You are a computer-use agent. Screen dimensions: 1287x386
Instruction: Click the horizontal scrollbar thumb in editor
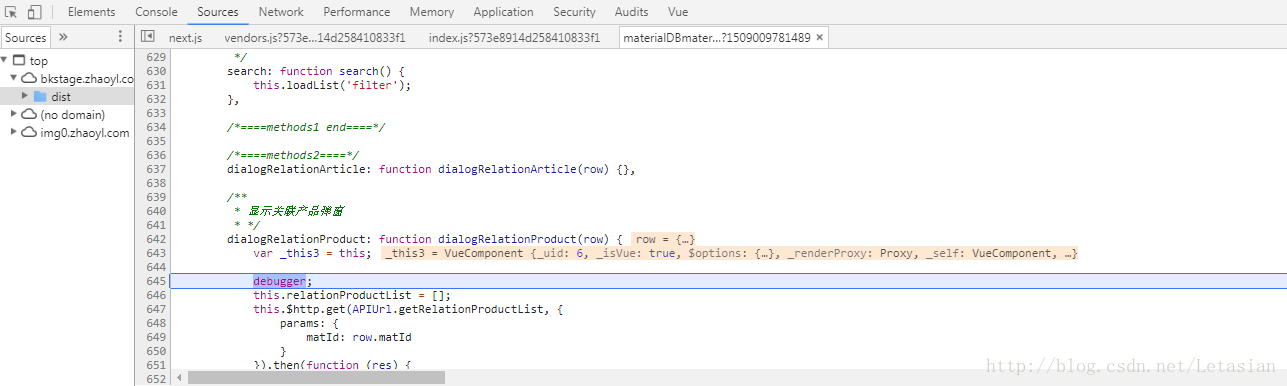(x=316, y=378)
